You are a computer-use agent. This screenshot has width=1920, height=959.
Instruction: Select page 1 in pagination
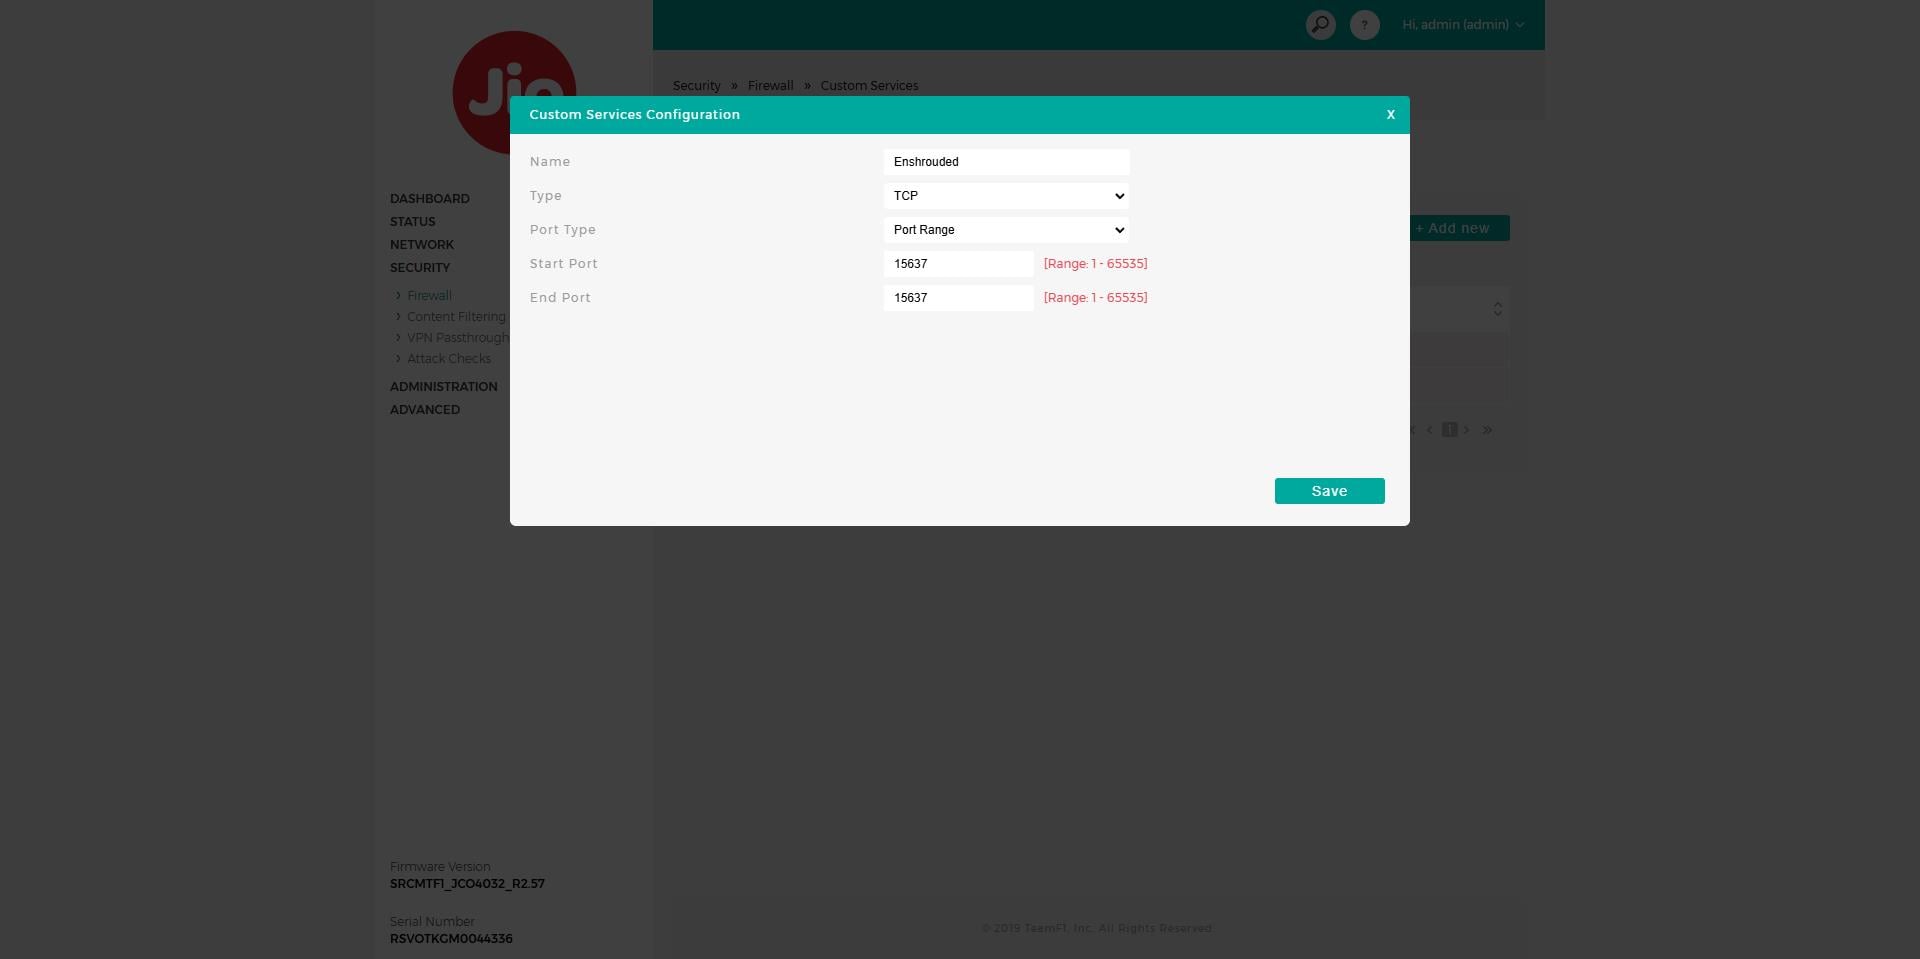click(1449, 430)
